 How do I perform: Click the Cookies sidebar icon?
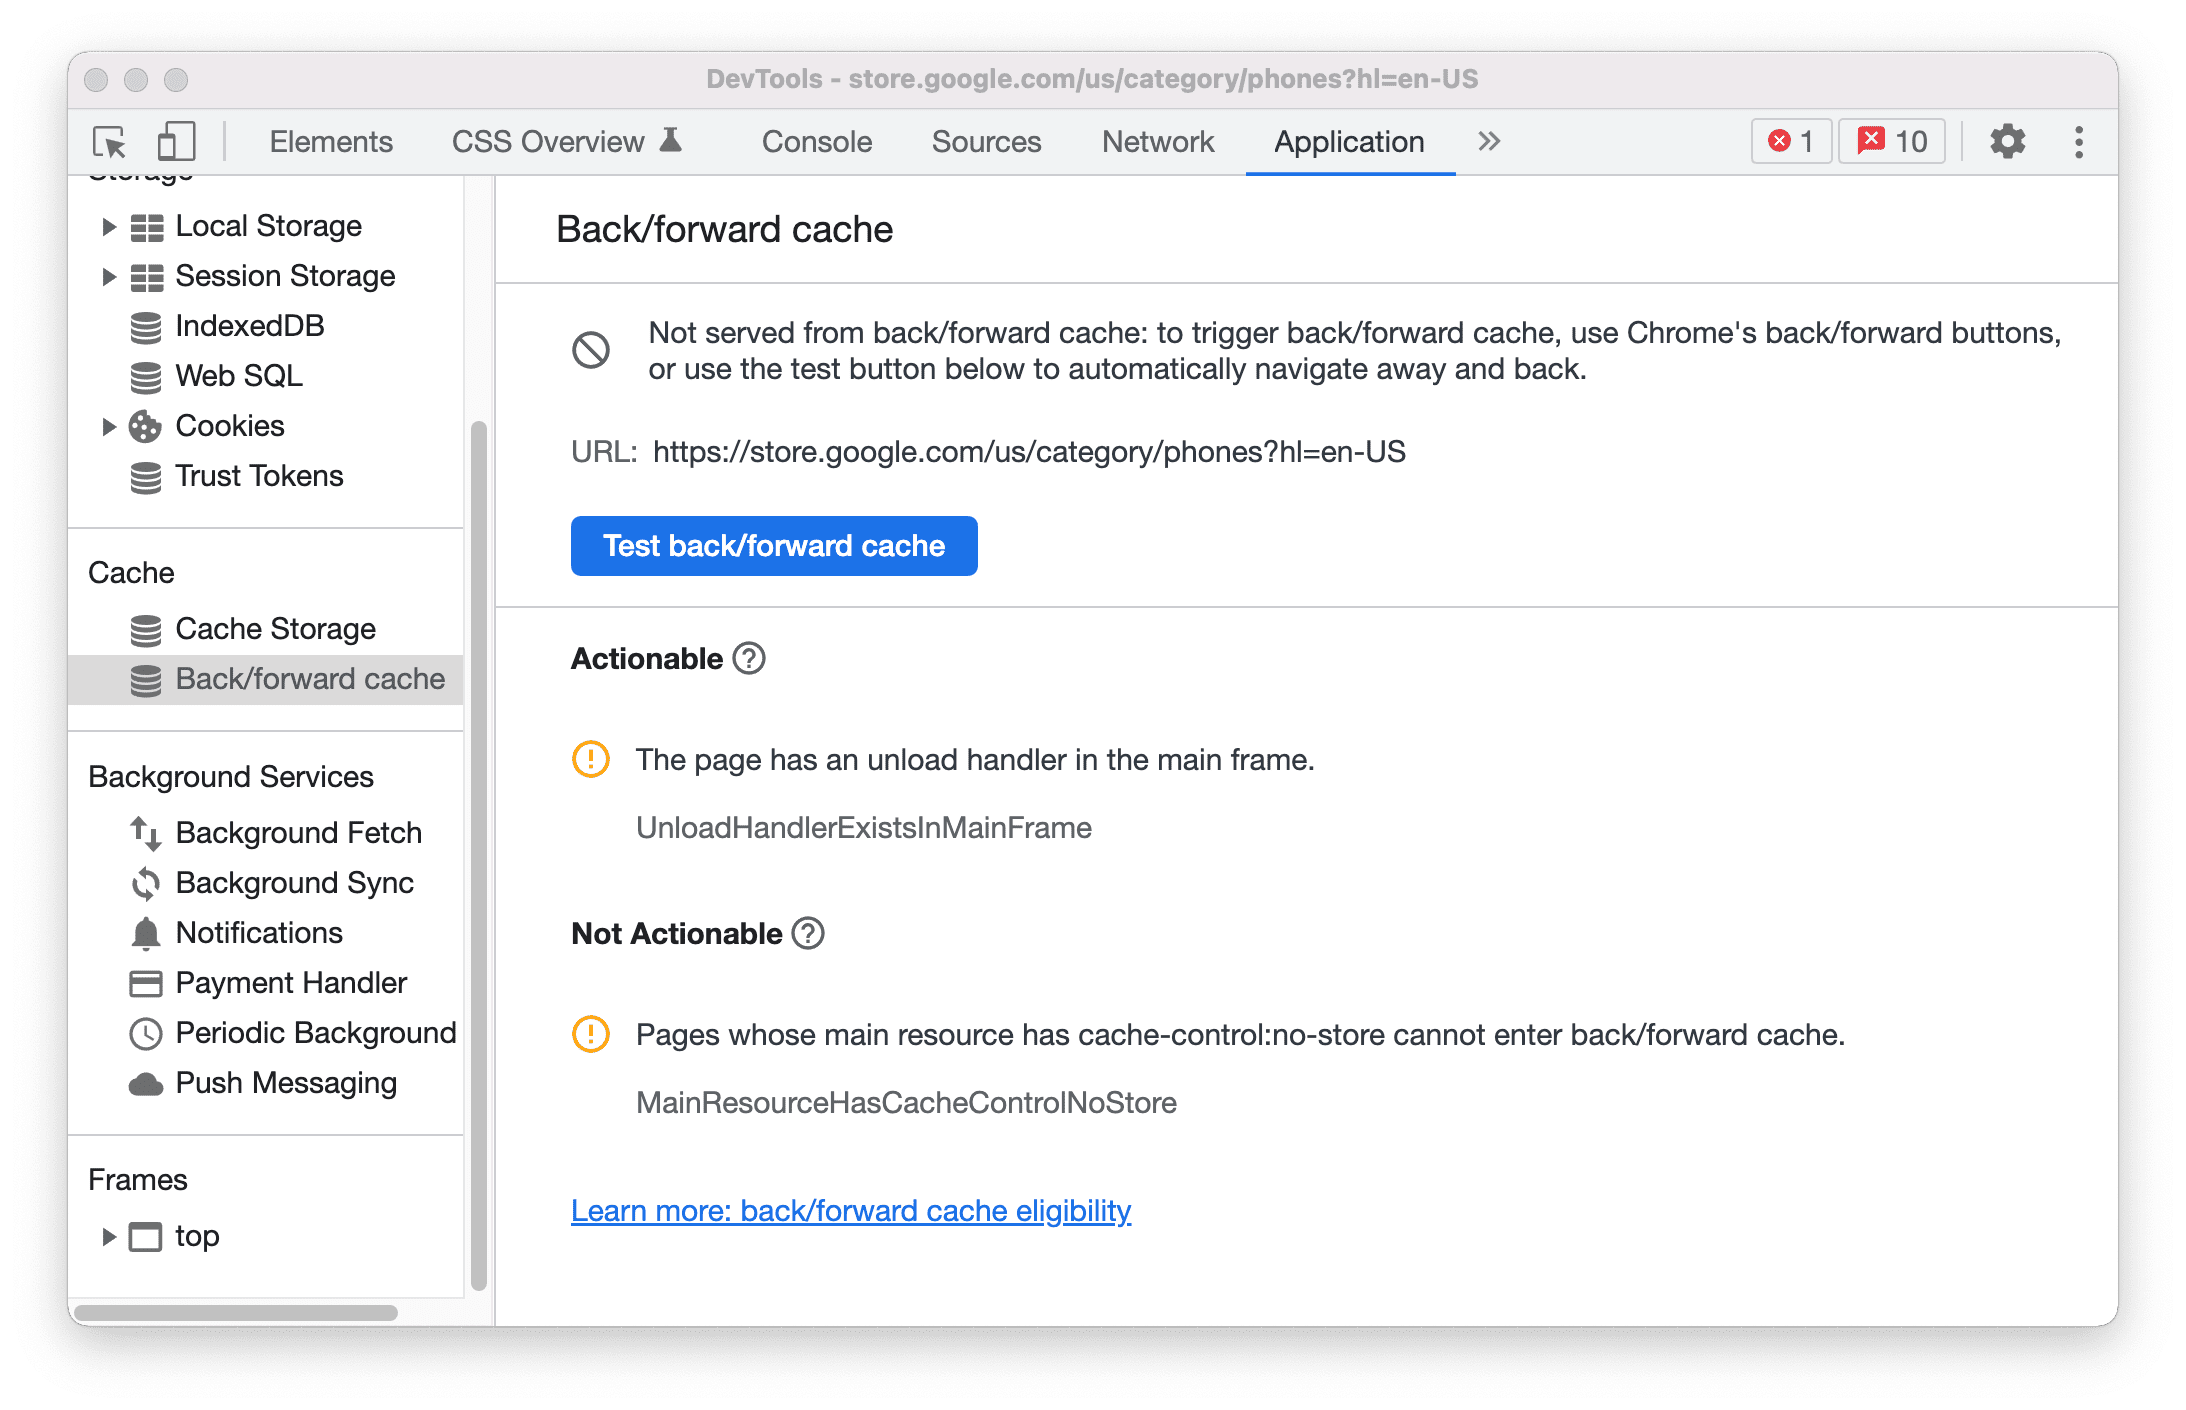point(143,424)
